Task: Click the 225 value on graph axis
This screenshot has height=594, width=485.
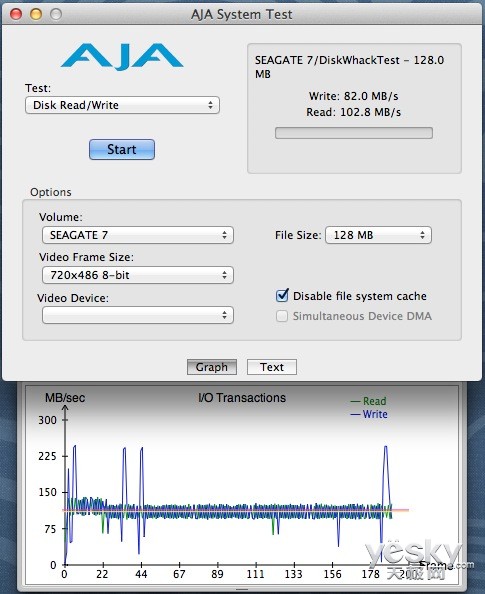Action: (x=47, y=456)
